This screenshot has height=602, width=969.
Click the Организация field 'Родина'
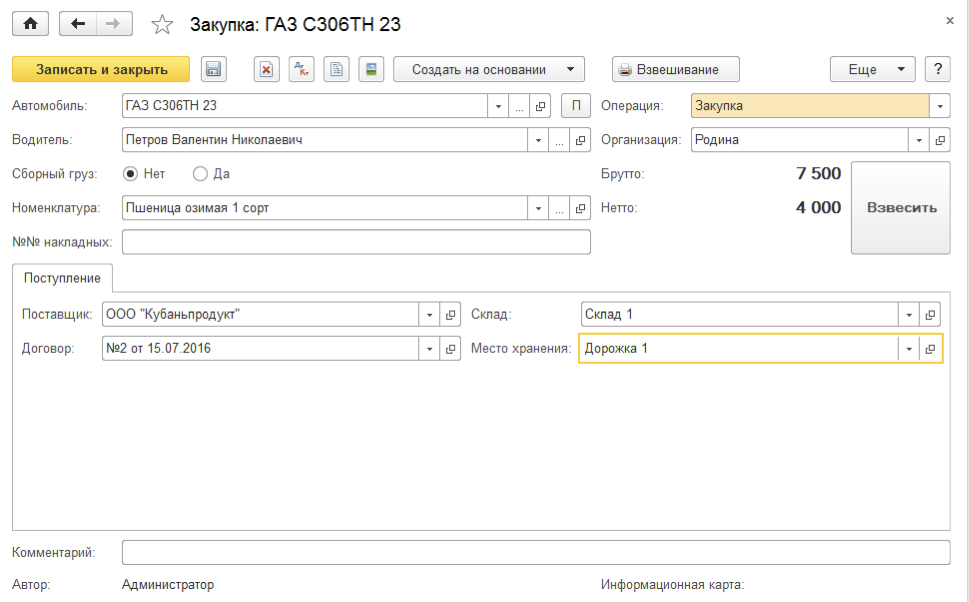click(x=800, y=140)
